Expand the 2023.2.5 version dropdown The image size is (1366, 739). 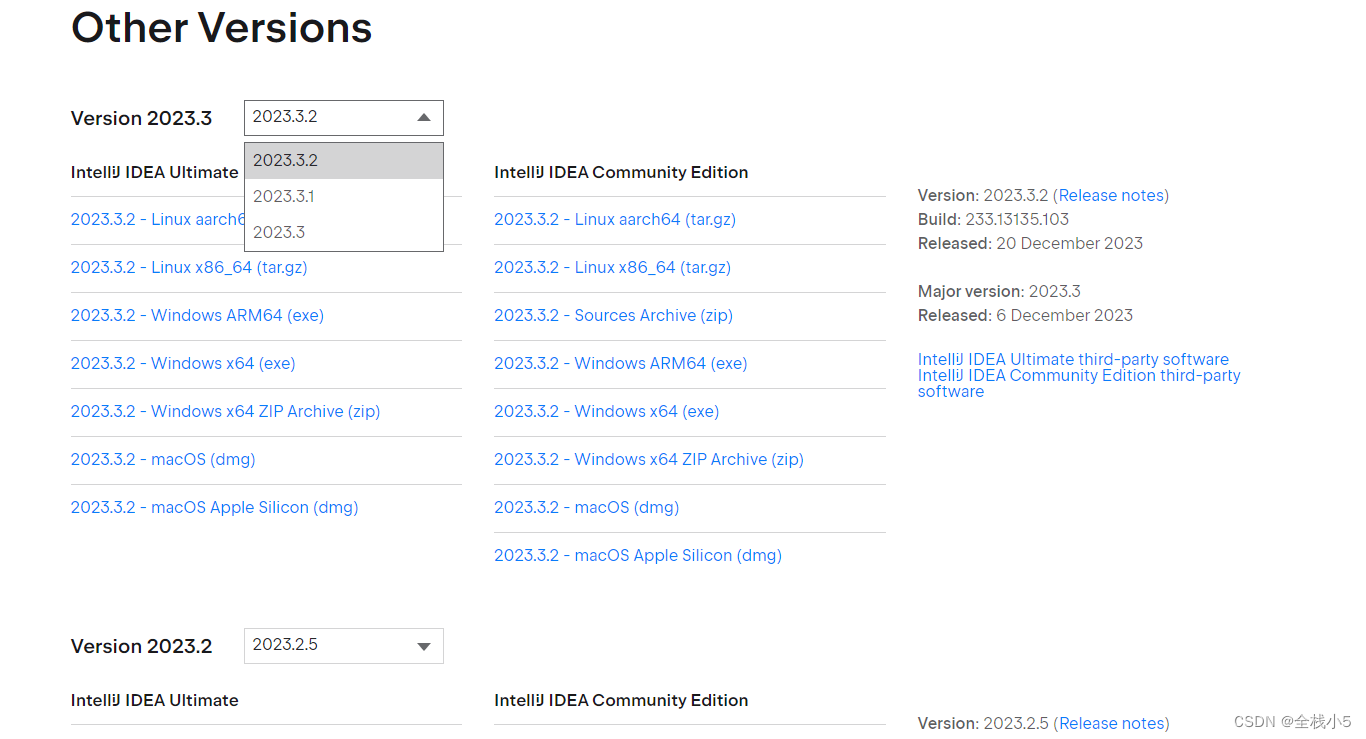pyautogui.click(x=343, y=646)
